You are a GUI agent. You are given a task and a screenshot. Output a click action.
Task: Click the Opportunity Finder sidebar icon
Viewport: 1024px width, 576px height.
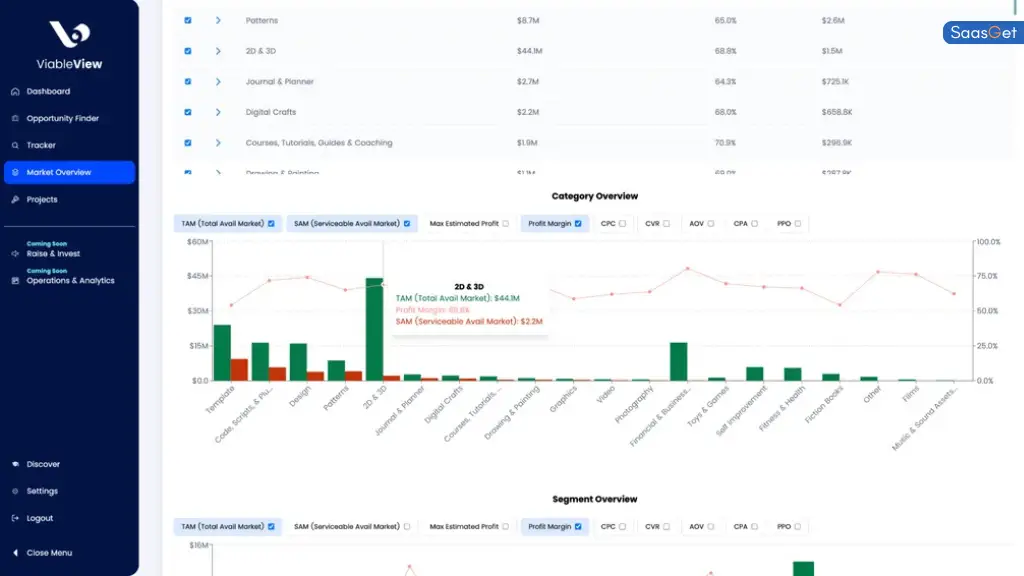point(15,119)
